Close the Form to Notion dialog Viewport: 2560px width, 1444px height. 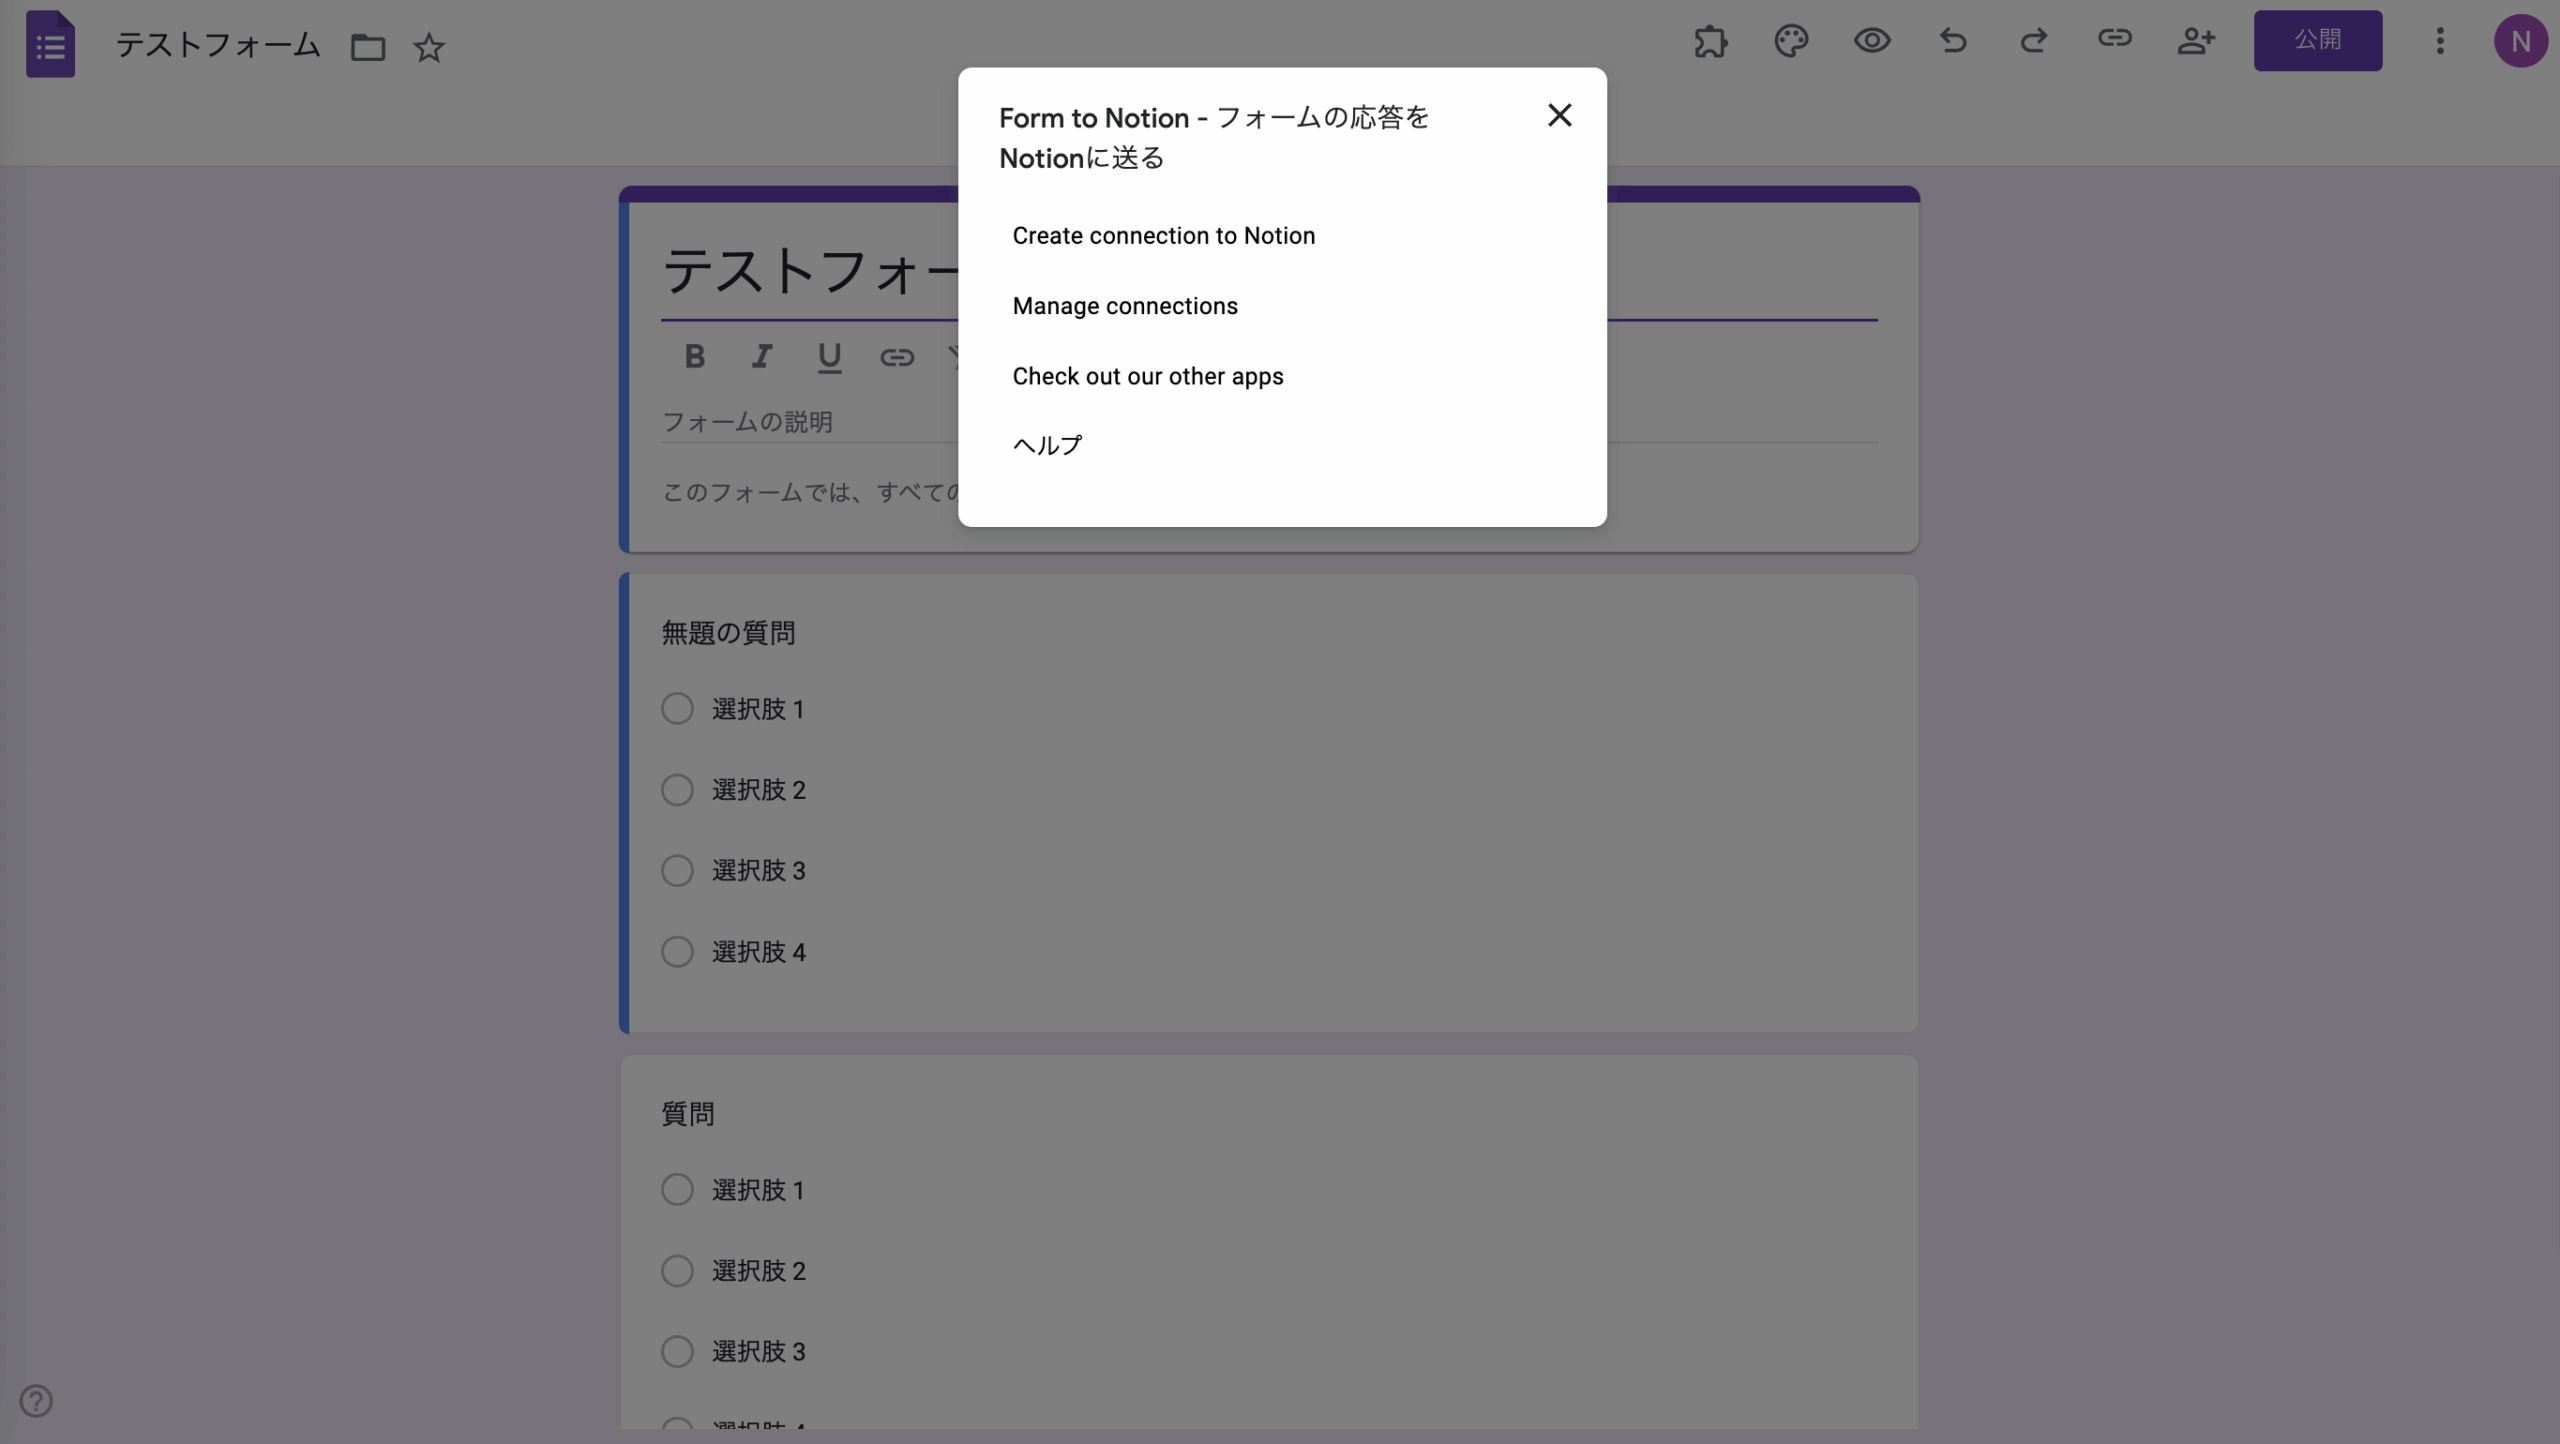click(1559, 116)
